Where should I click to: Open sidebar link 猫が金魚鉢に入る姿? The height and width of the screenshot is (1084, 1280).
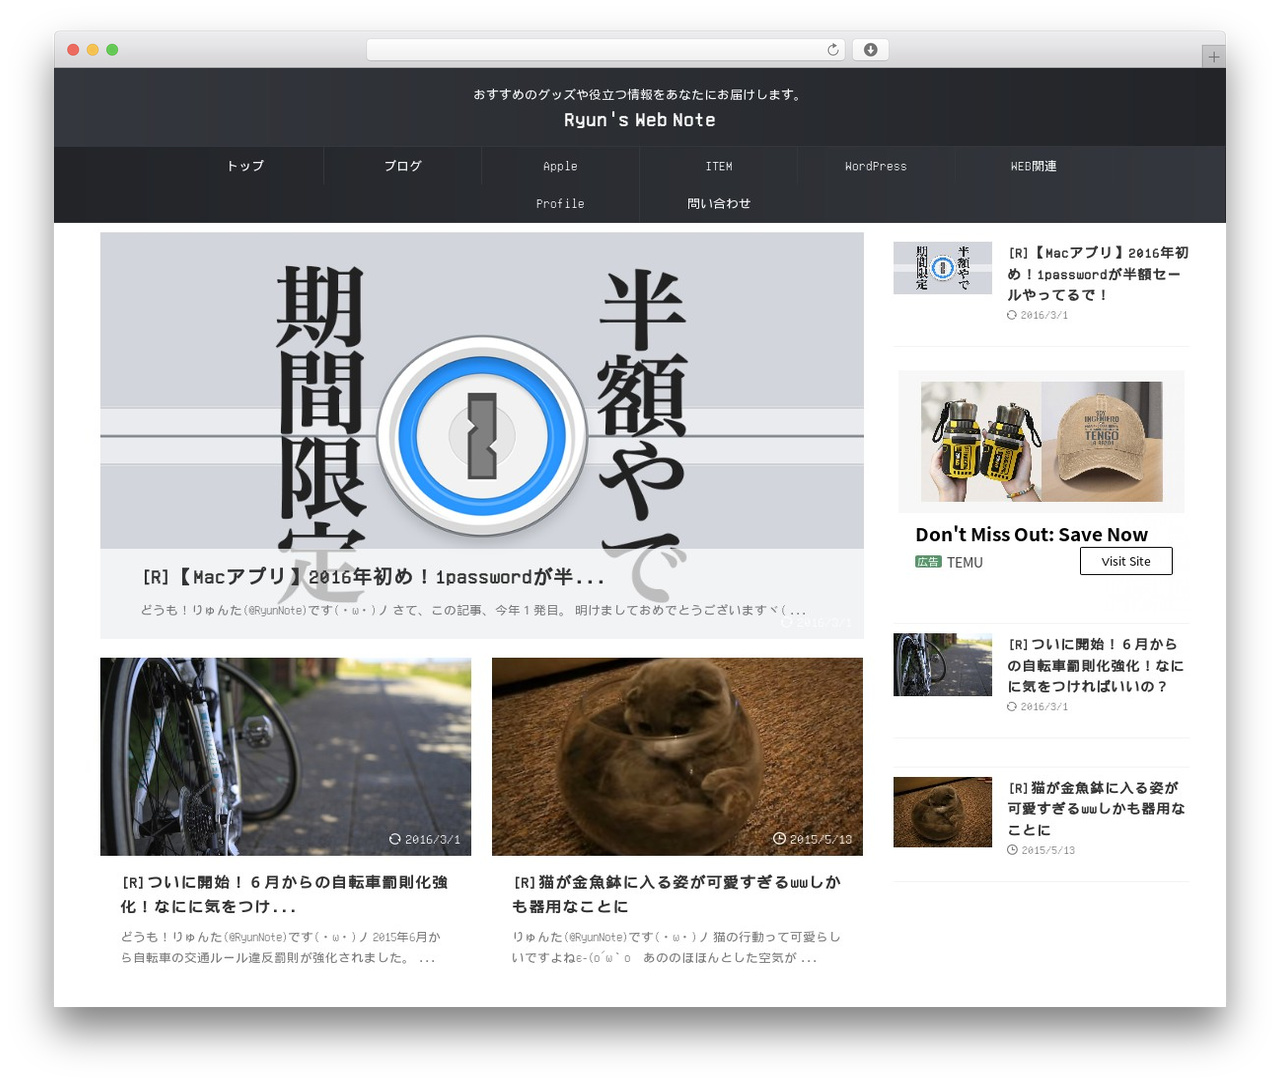coord(1096,809)
